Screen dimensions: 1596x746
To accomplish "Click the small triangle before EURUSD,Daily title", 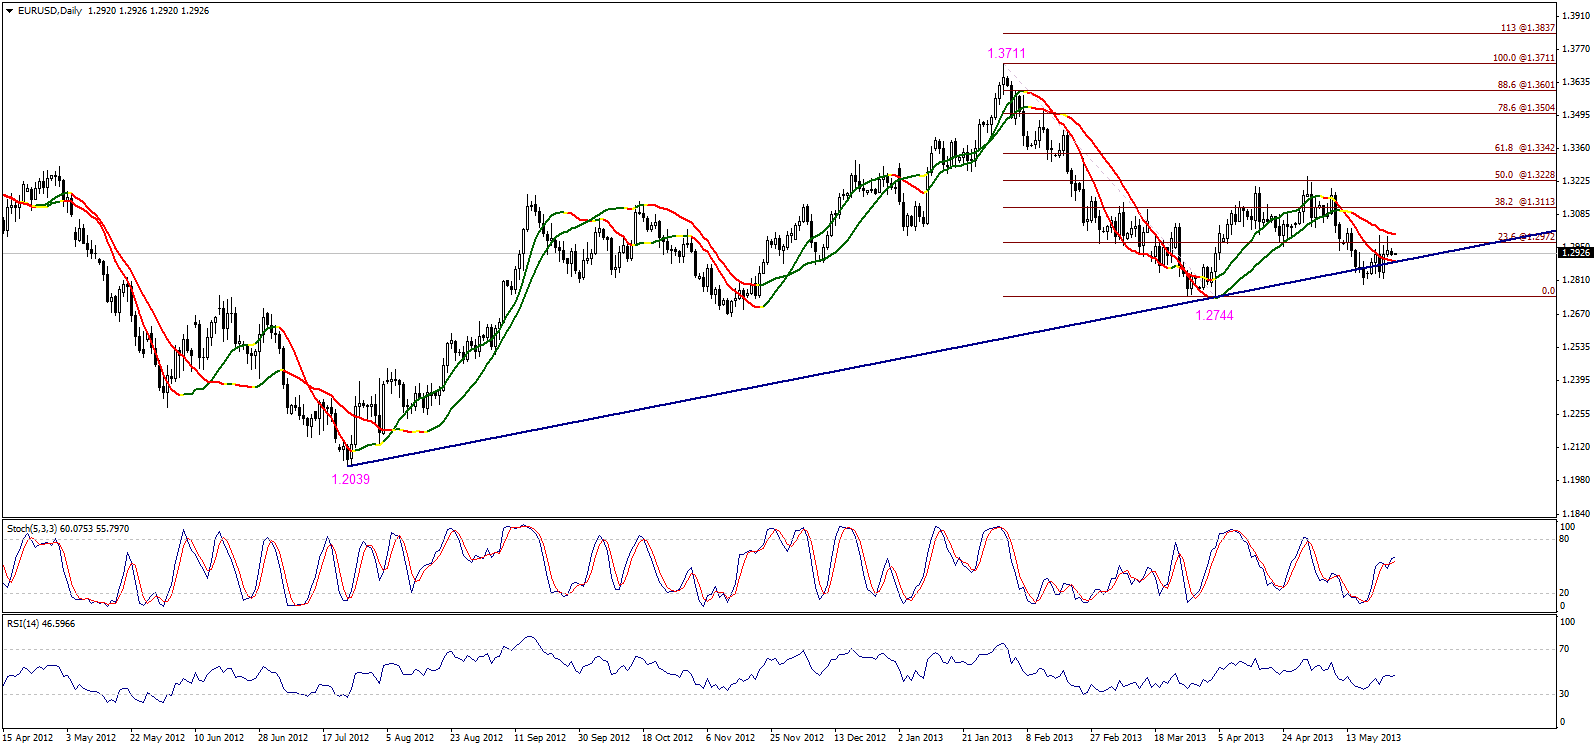I will [9, 11].
